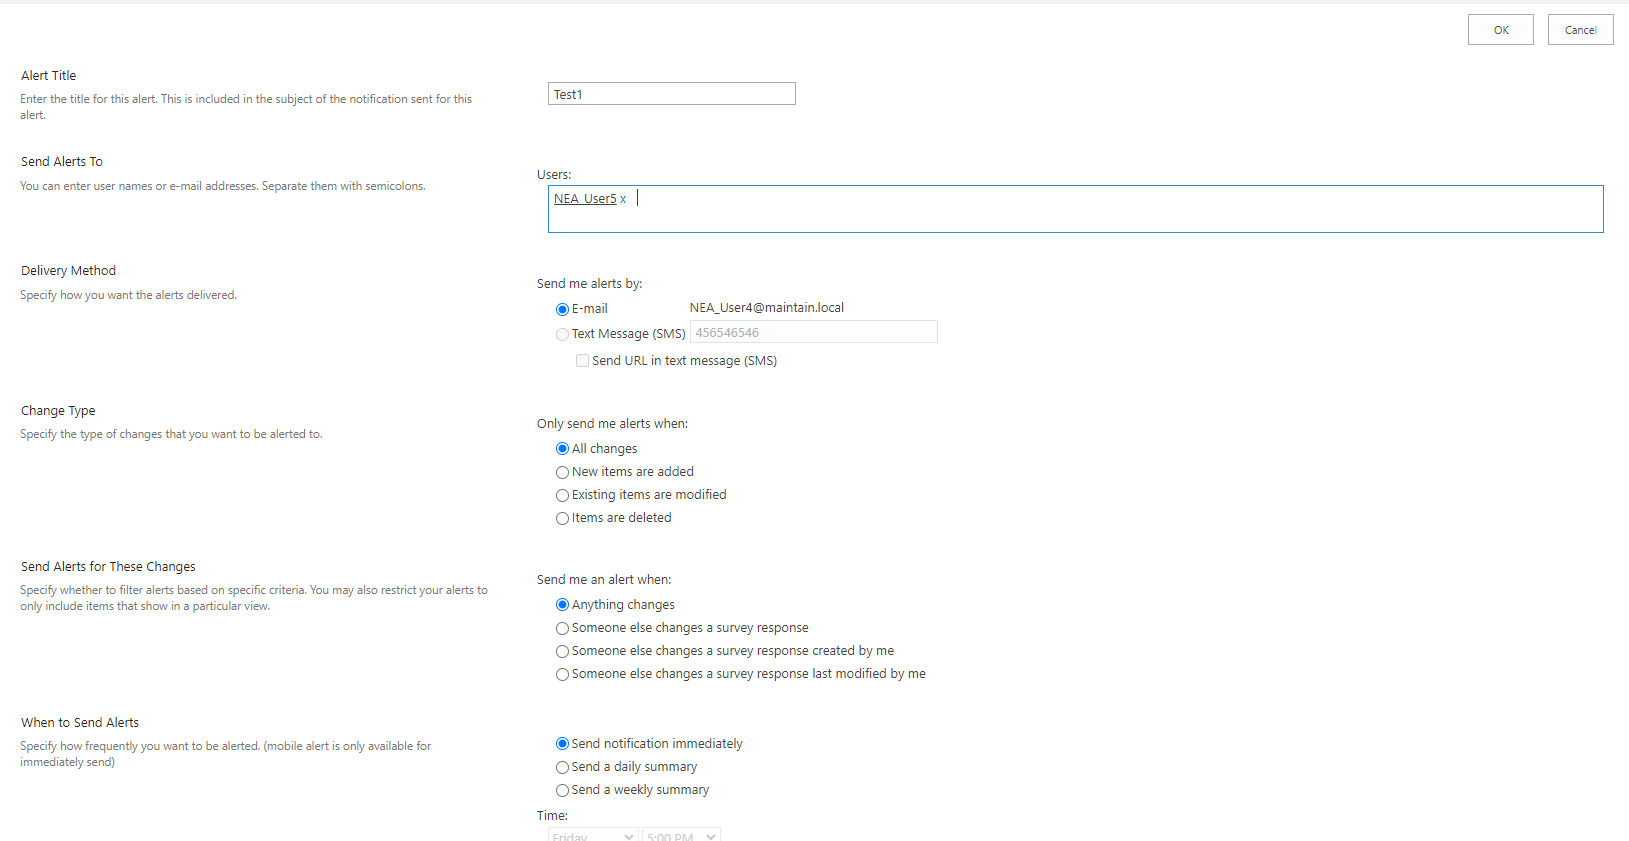1629x841 pixels.
Task: Choose Send a daily summary
Action: click(x=562, y=767)
